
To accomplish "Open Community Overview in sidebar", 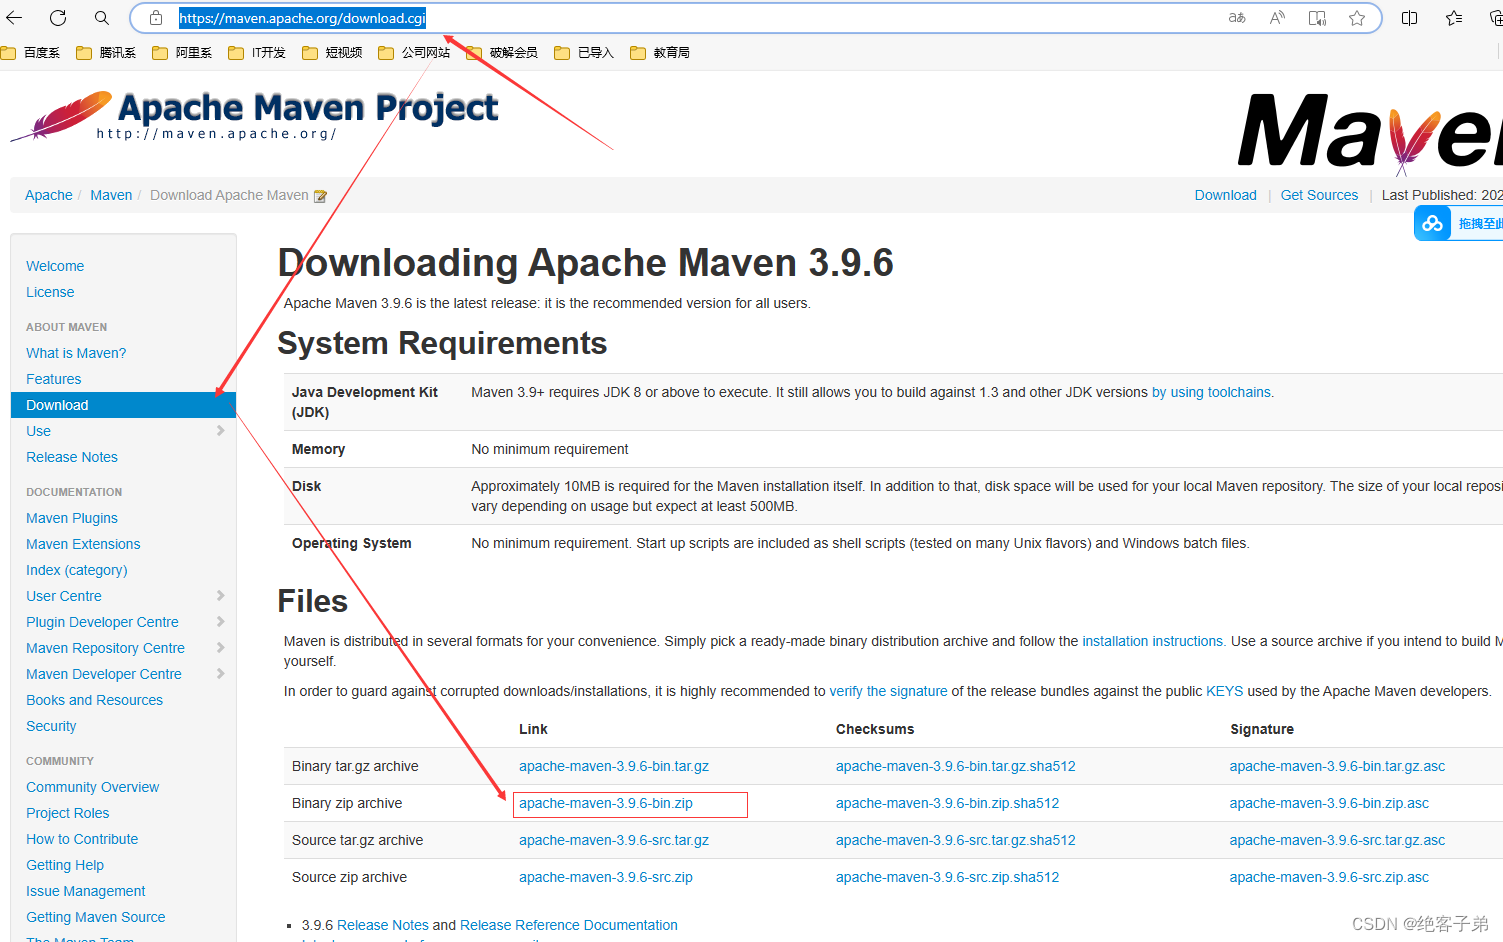I will (x=92, y=787).
